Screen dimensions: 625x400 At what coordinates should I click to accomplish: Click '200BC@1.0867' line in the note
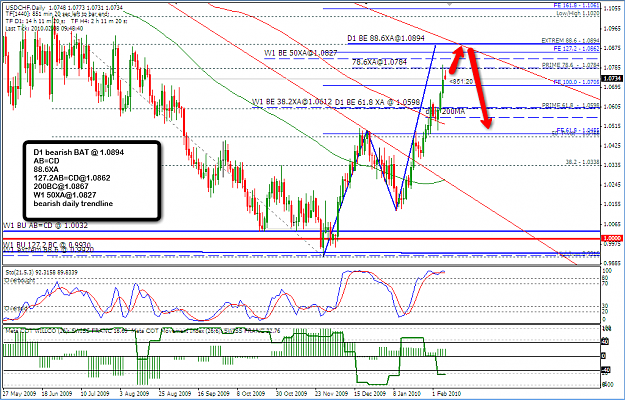61,186
